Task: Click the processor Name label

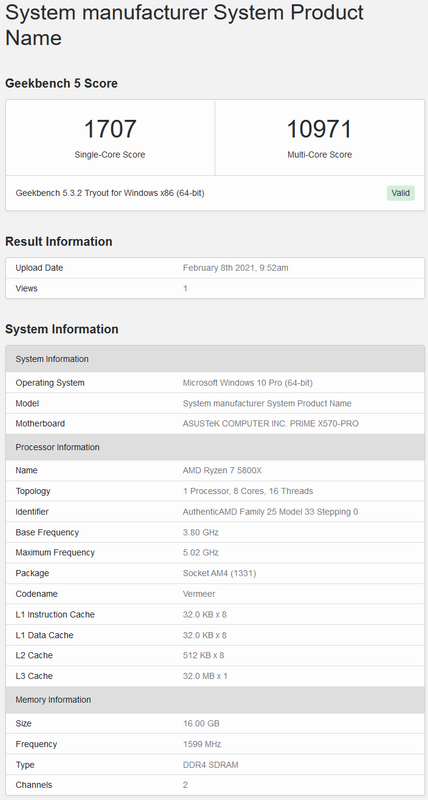Action: [27, 470]
